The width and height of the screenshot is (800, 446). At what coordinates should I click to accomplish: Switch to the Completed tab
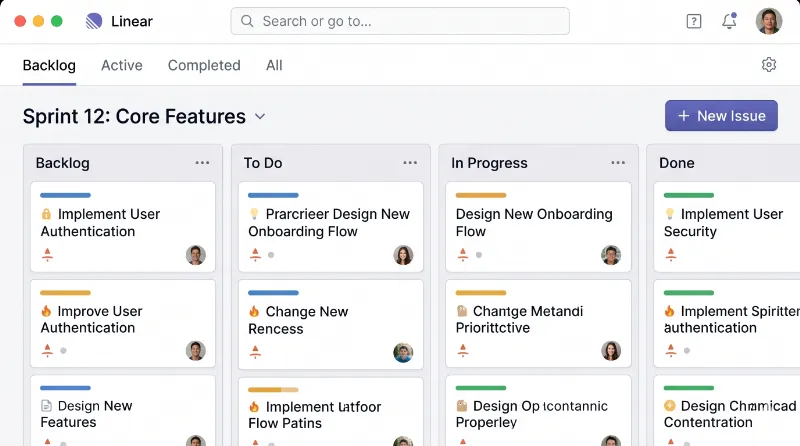coord(204,65)
